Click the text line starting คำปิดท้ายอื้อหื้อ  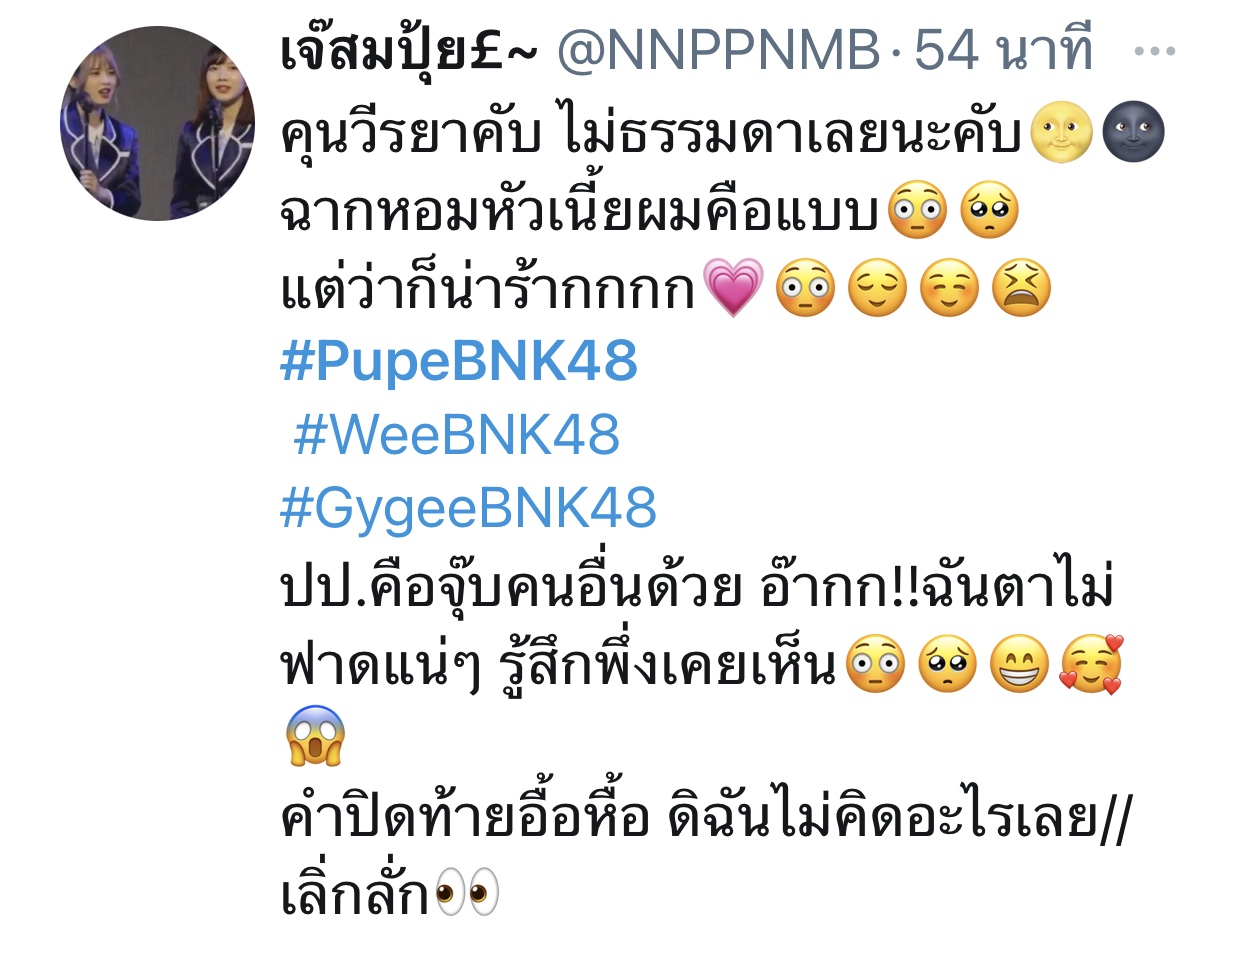(x=704, y=818)
